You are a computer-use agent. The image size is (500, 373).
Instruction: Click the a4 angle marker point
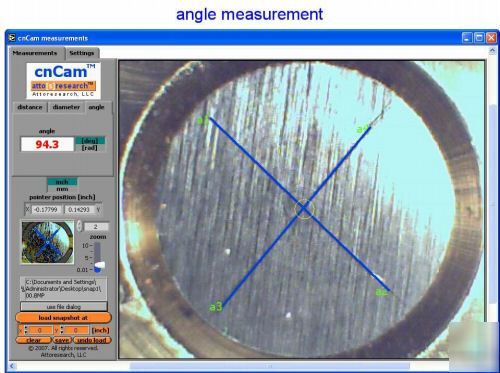[x=363, y=128]
